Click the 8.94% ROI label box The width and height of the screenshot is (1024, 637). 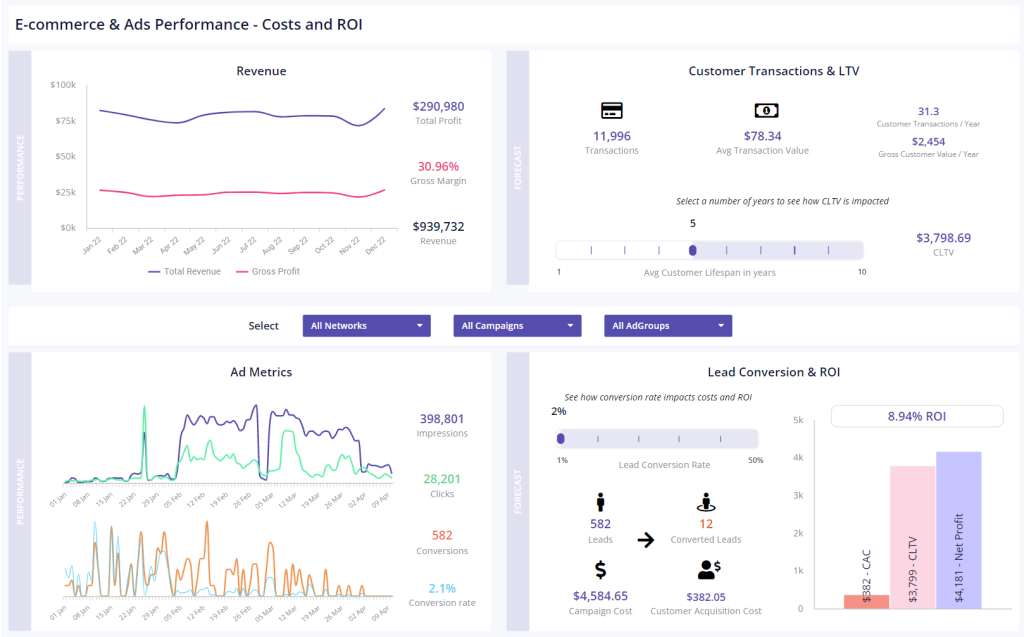pos(916,416)
